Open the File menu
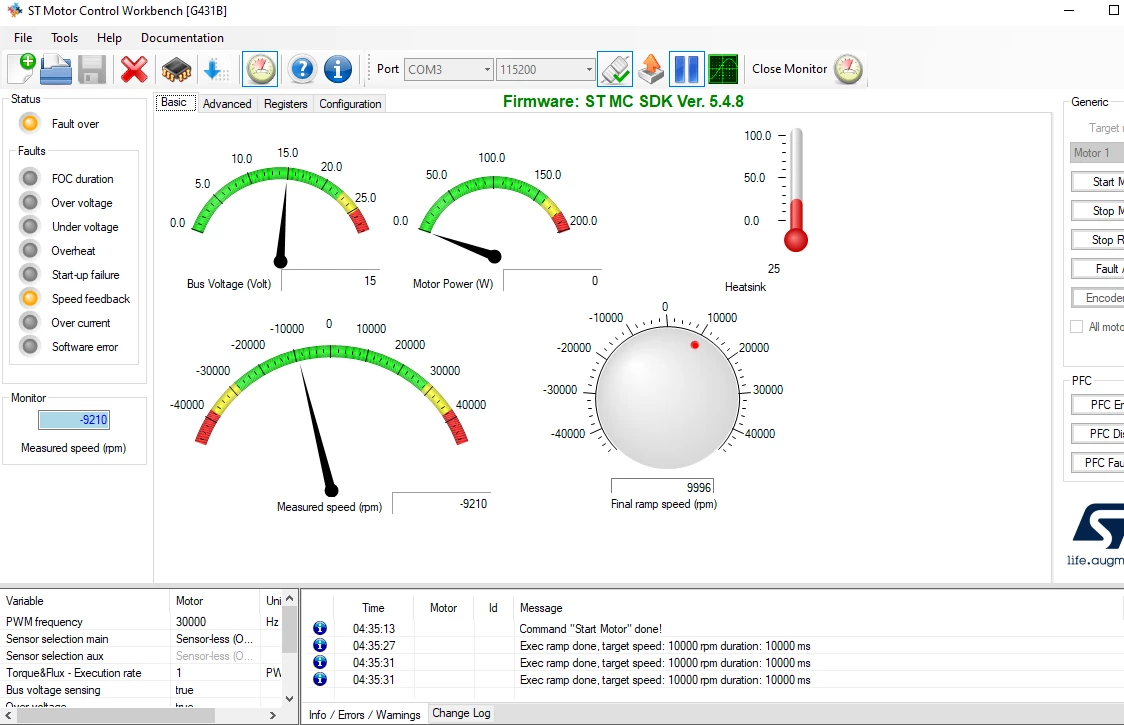The image size is (1124, 725). (23, 38)
